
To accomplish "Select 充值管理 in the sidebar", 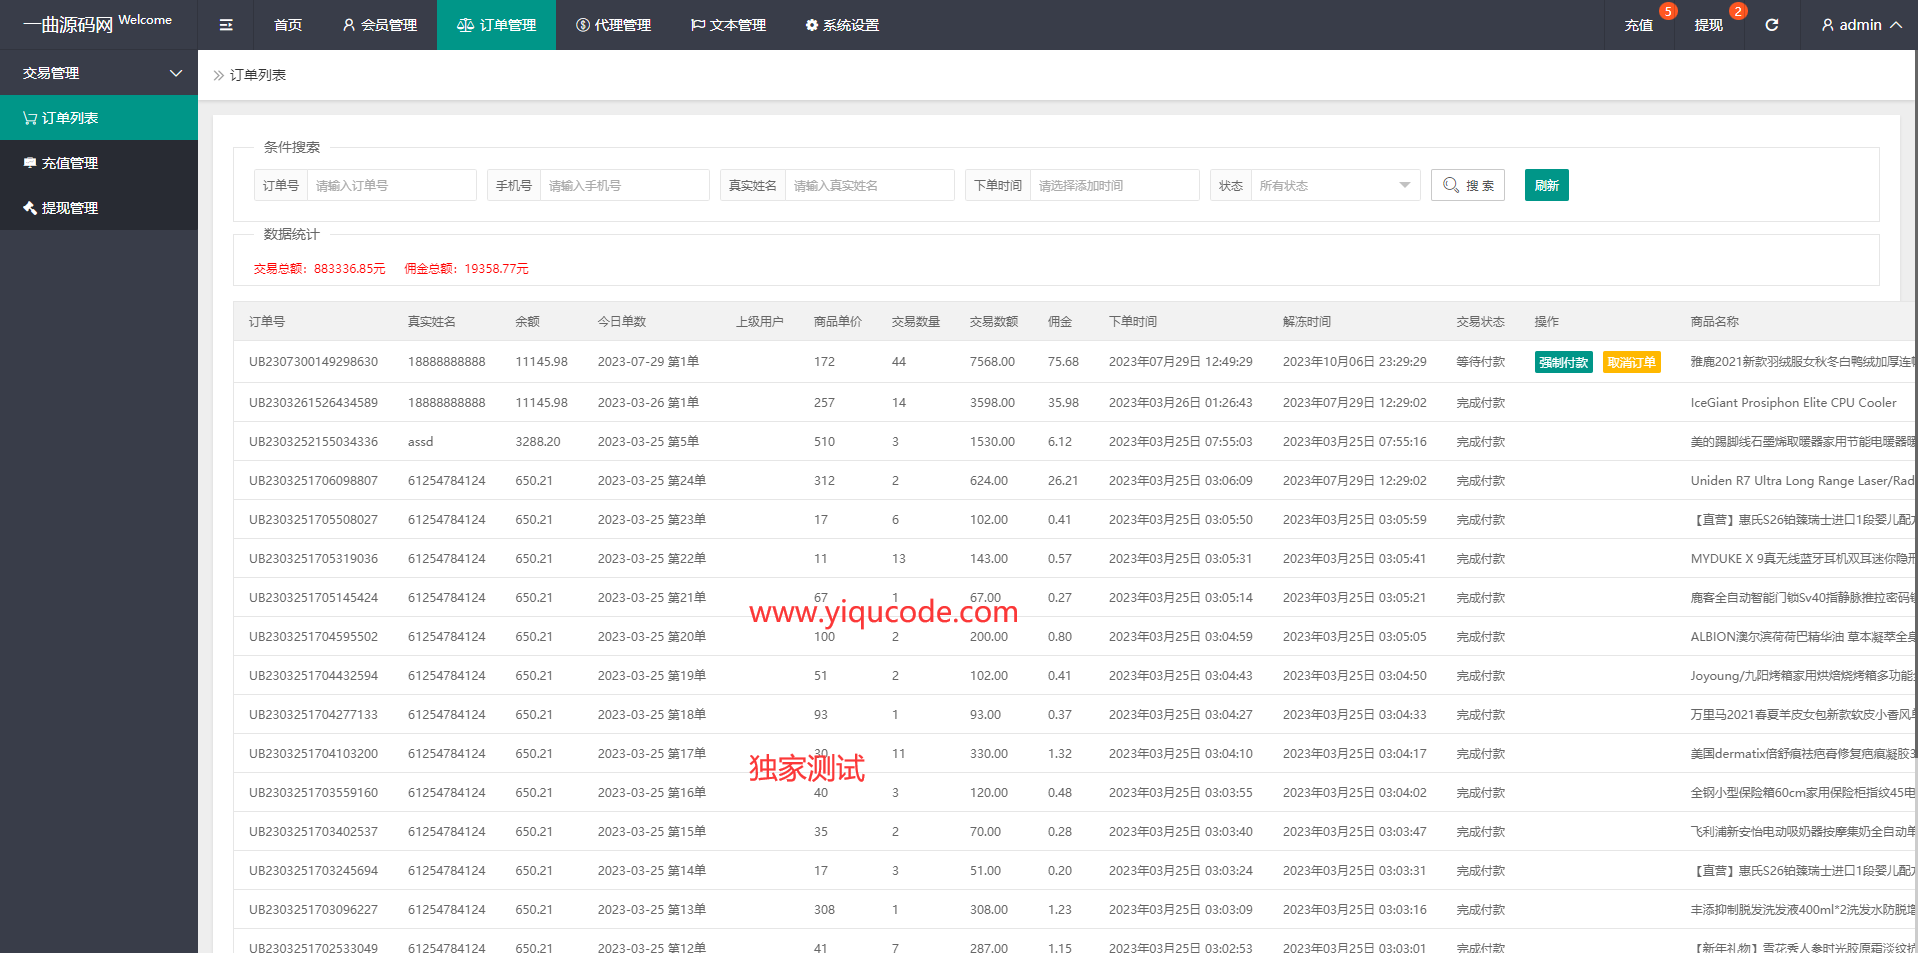I will click(x=99, y=163).
